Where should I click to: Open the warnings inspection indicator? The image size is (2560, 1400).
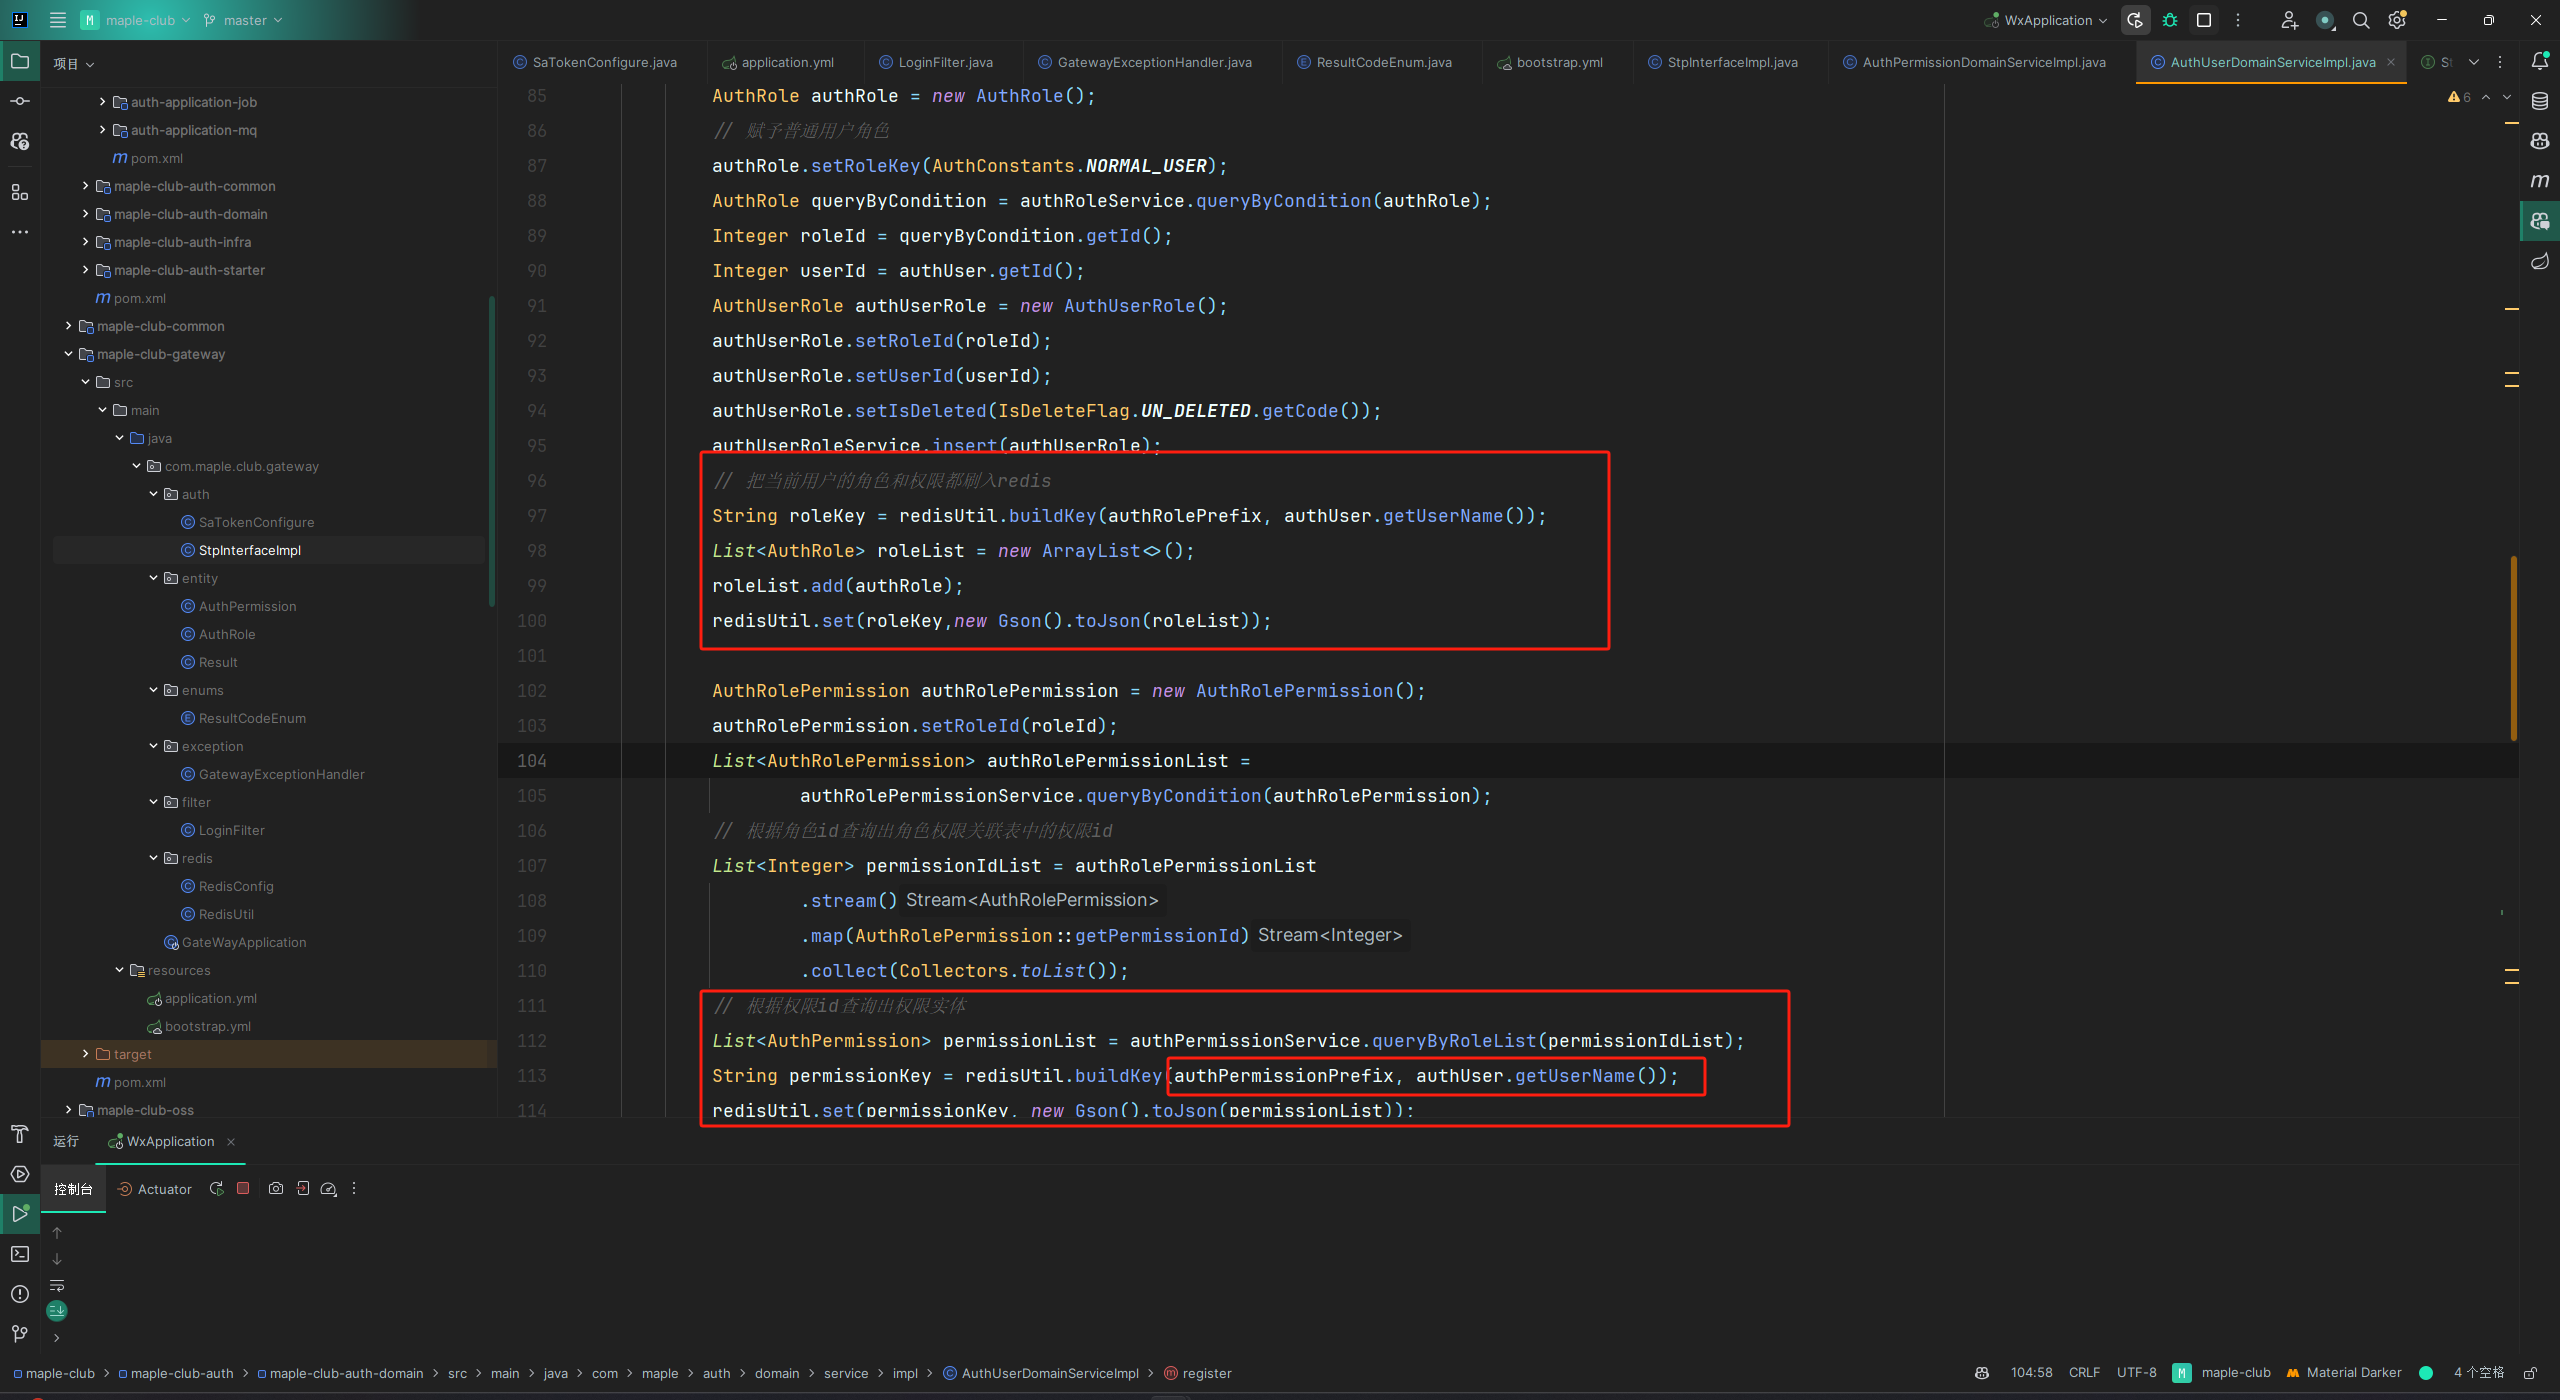tap(2459, 97)
